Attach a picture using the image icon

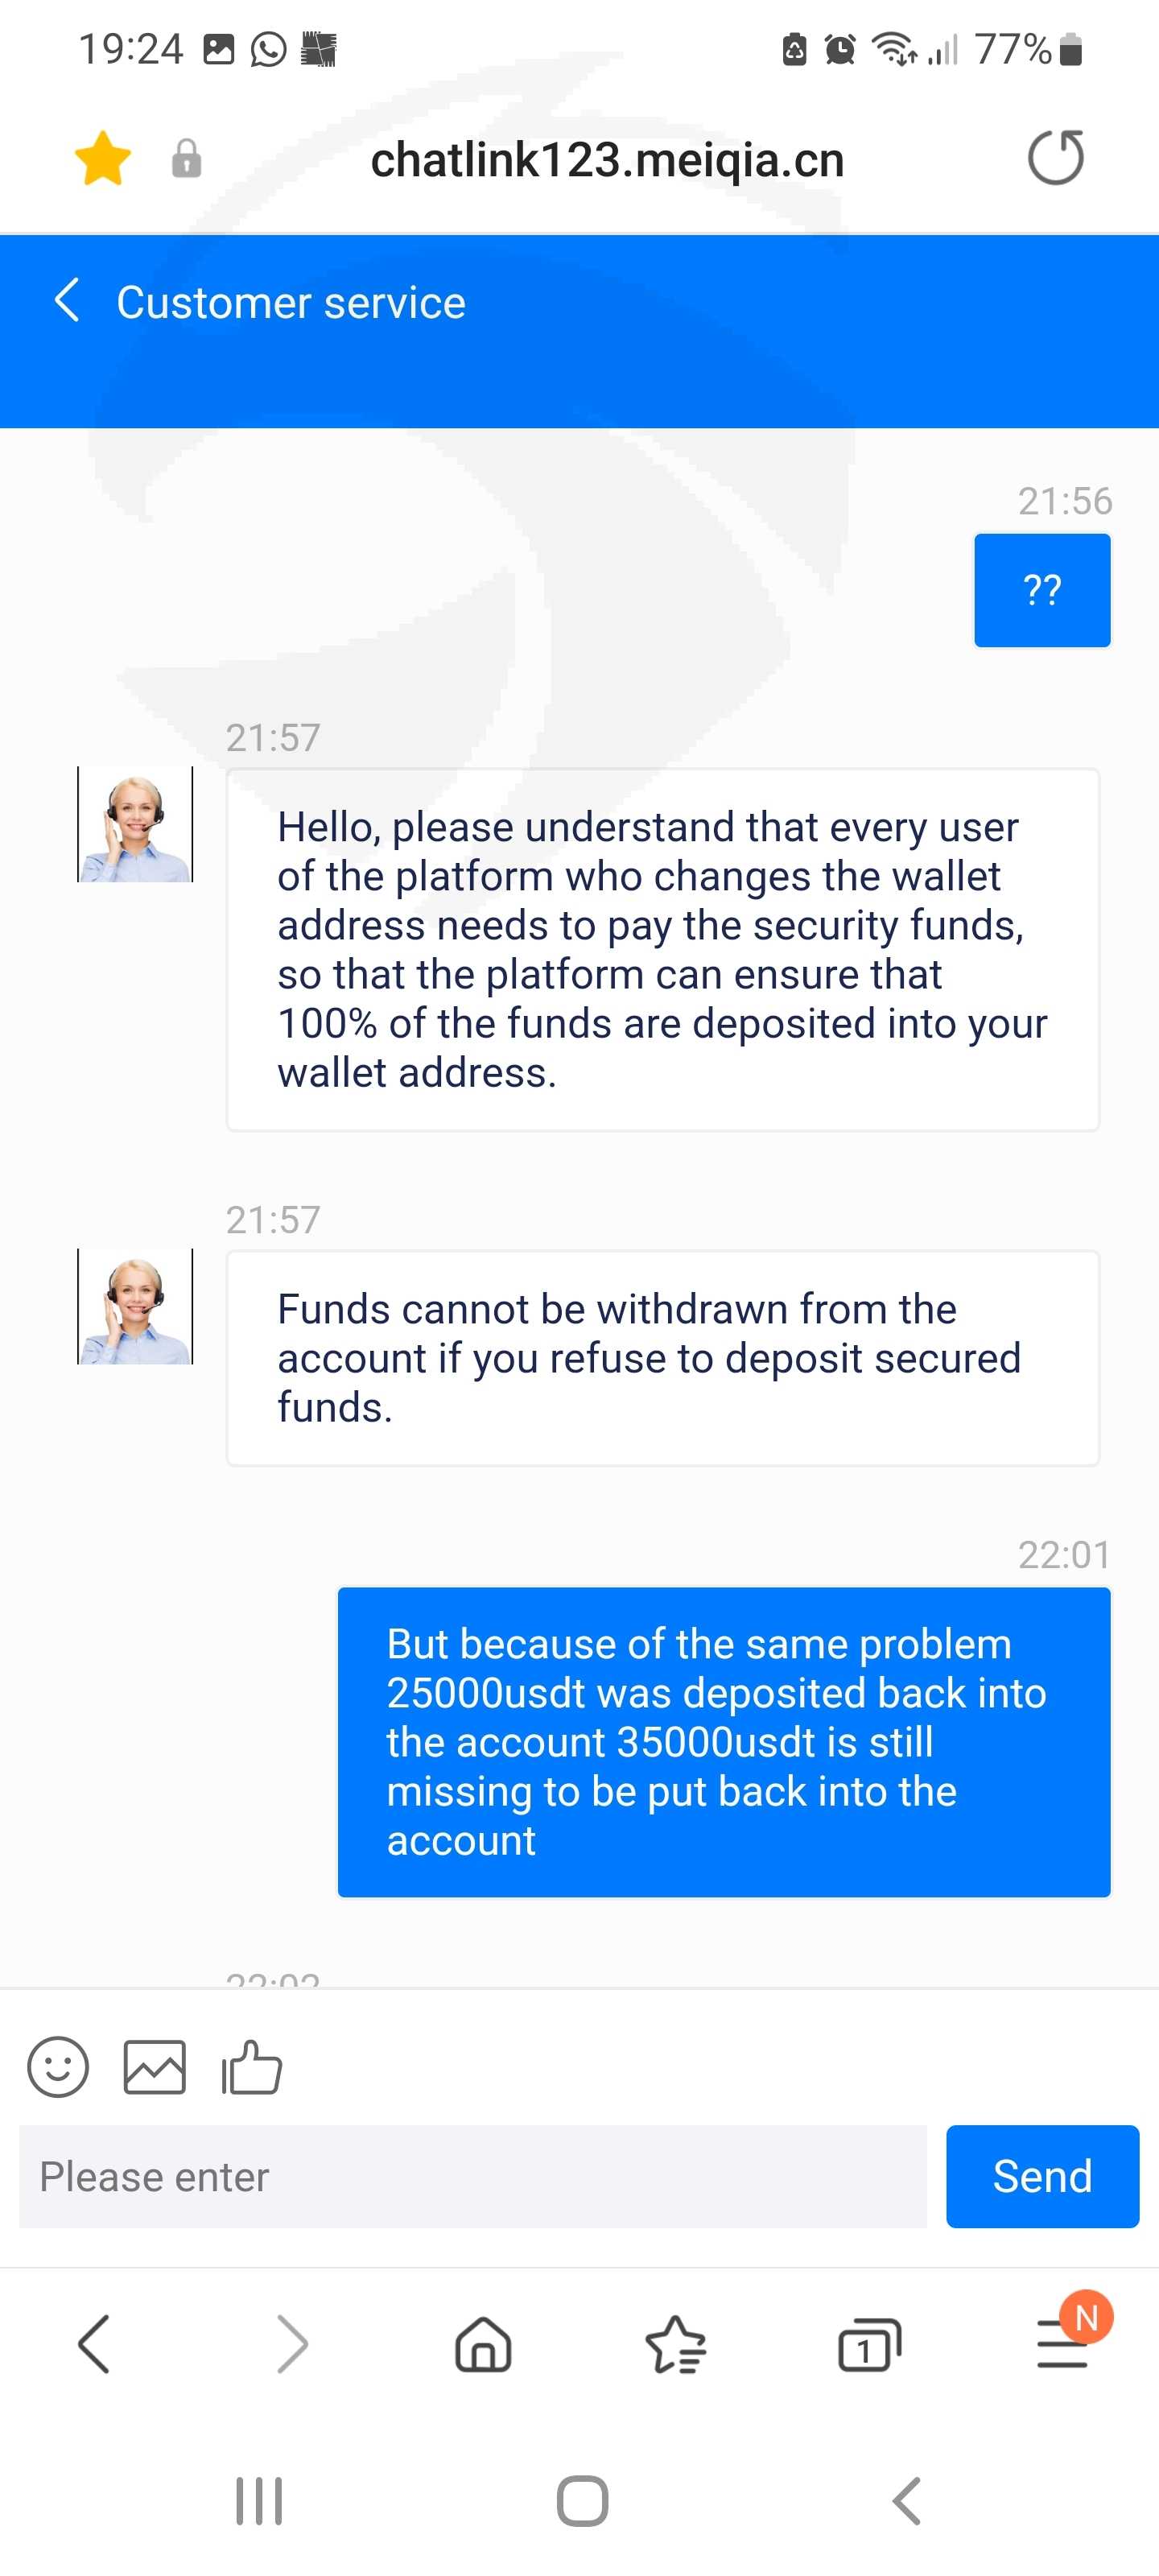pyautogui.click(x=154, y=2067)
